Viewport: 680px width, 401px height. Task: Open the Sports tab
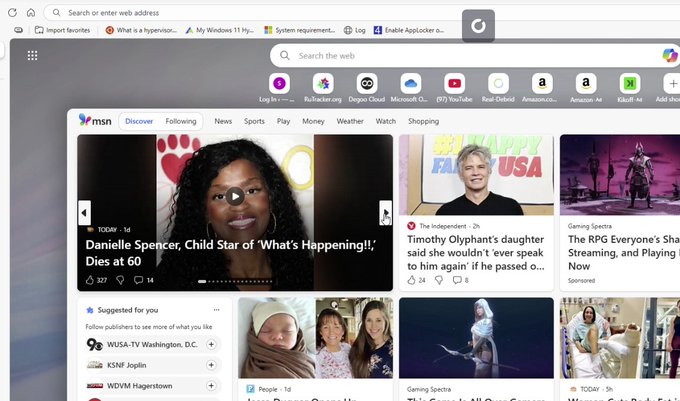pyautogui.click(x=254, y=121)
